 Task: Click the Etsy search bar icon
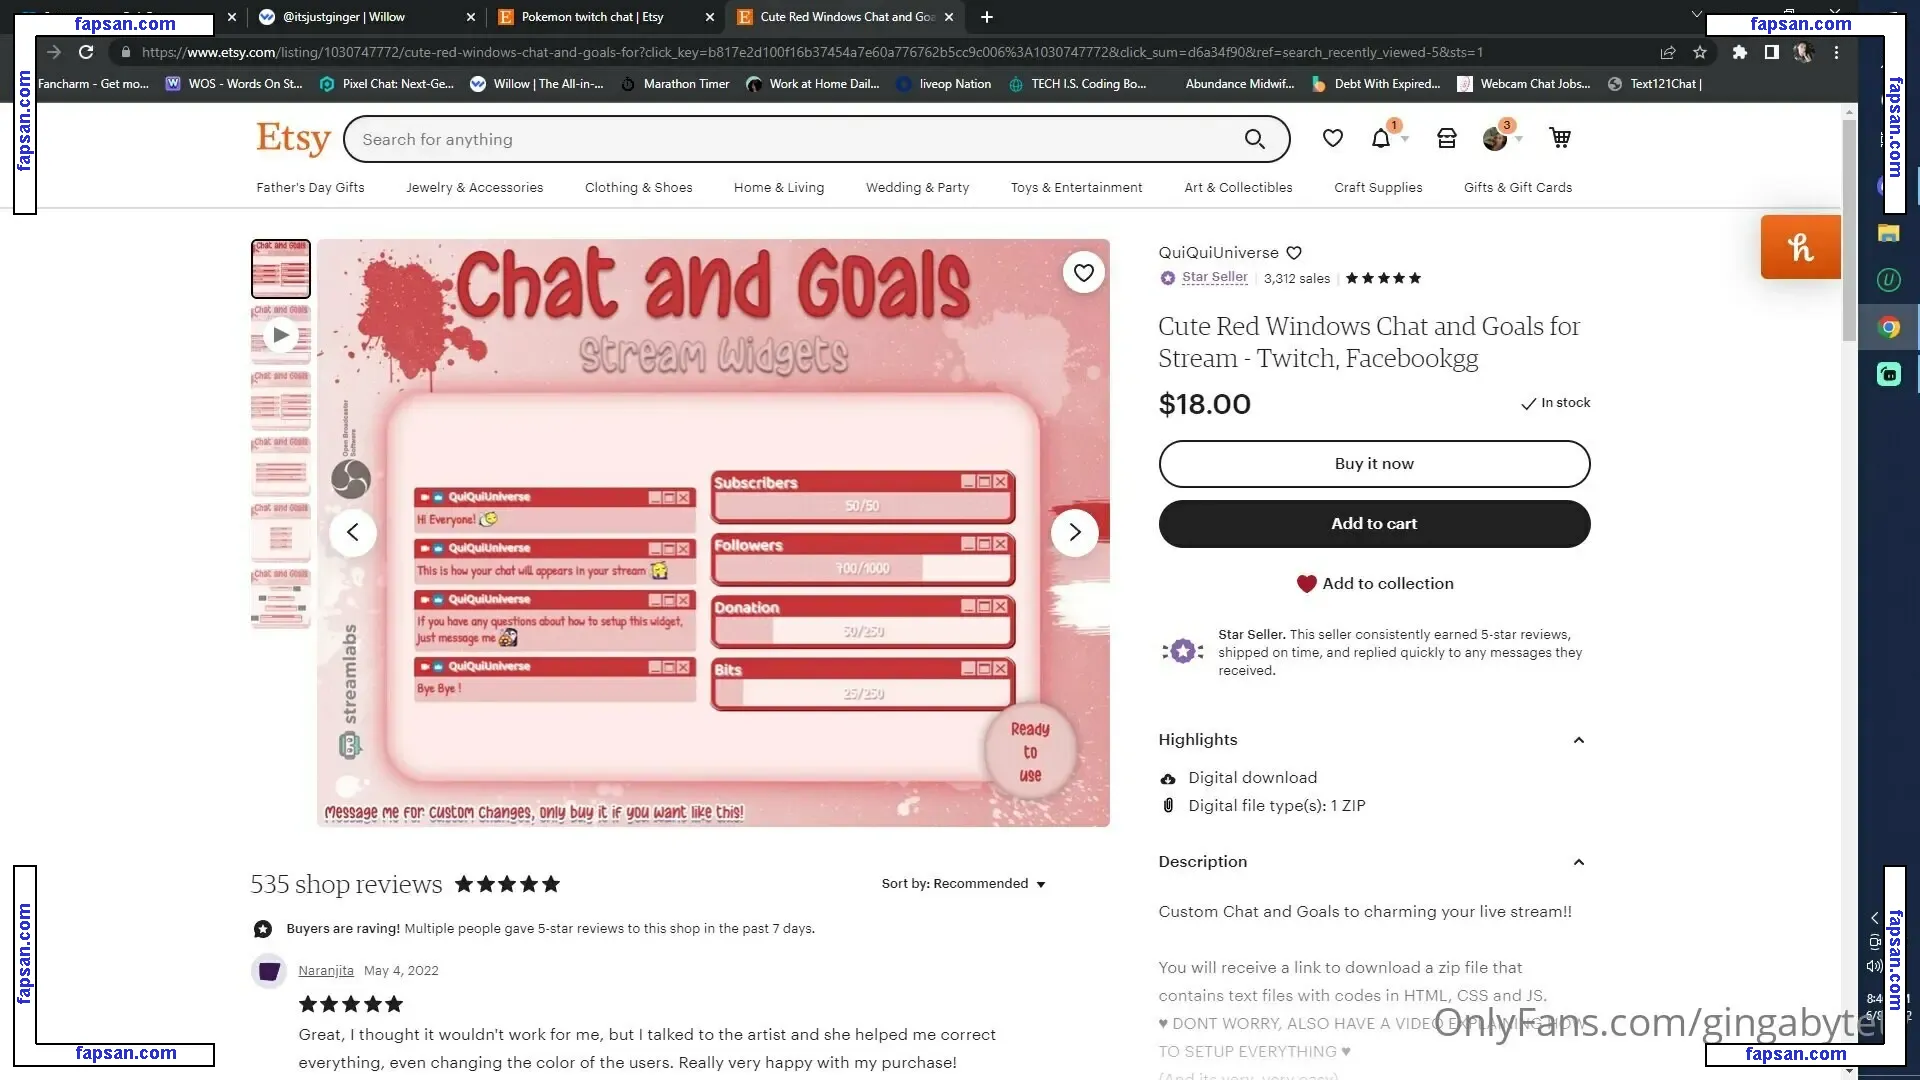click(1254, 138)
